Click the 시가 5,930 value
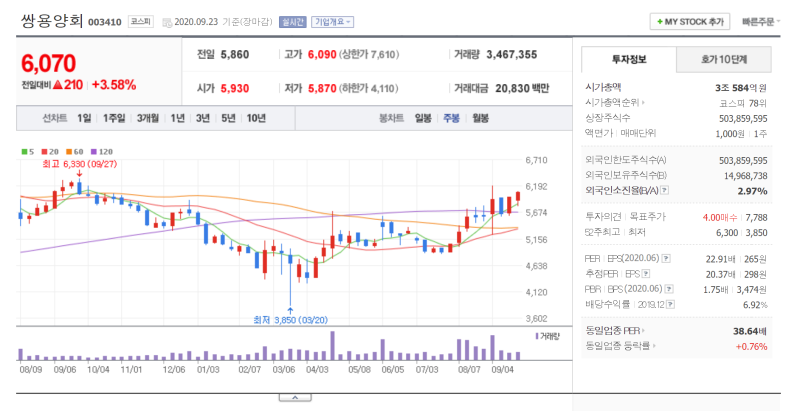 coord(235,89)
